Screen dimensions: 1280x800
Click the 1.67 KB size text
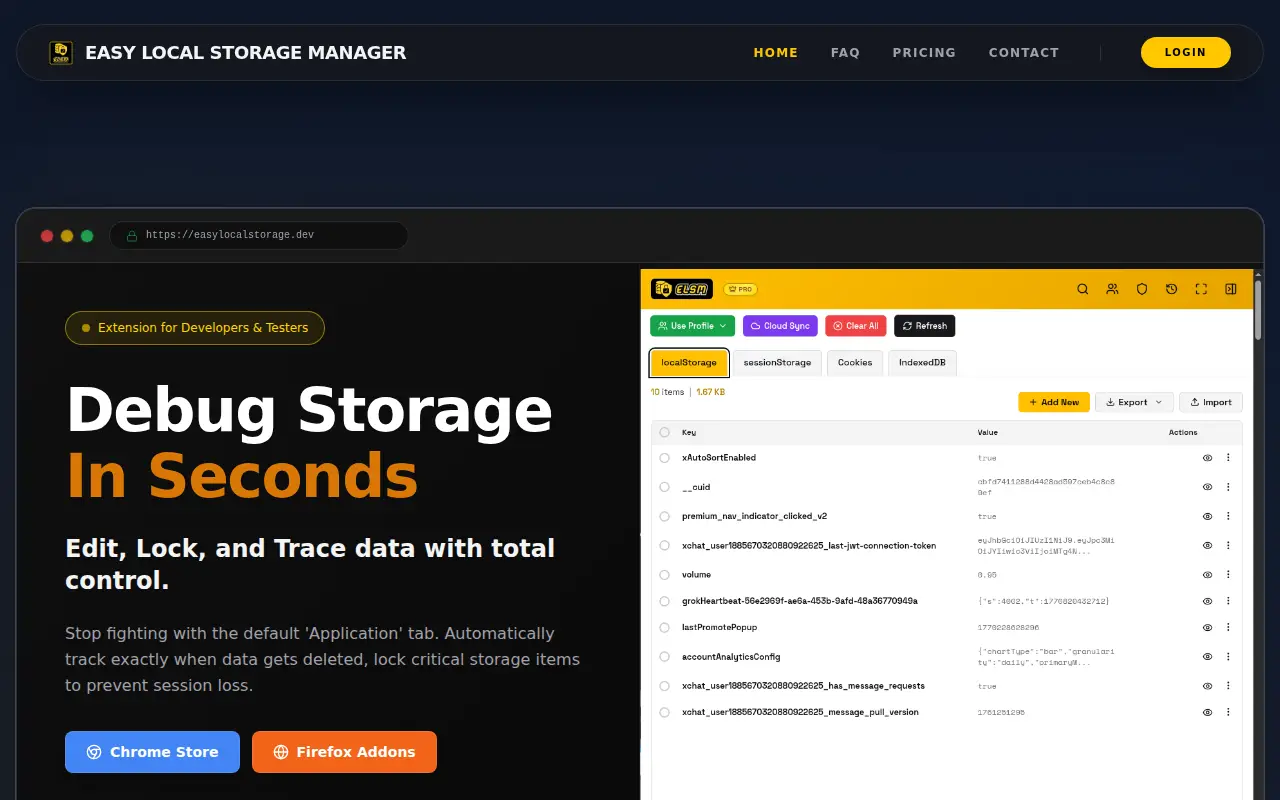pos(710,392)
